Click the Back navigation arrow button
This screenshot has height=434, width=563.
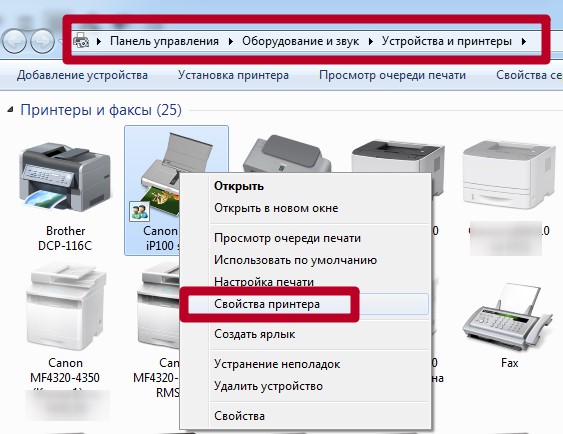pyautogui.click(x=14, y=41)
